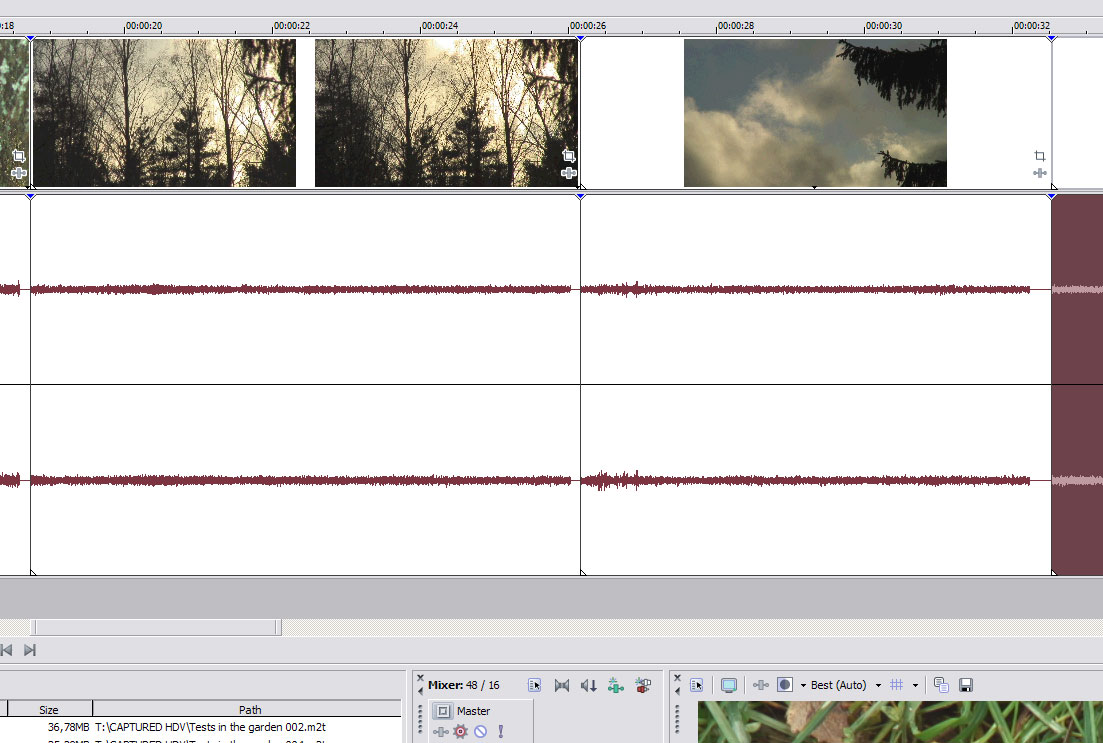Save preview snapshot to file

click(x=966, y=685)
